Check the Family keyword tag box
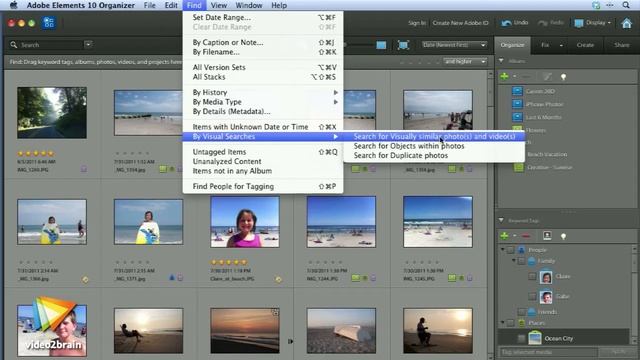640x360 pixels. 521,261
